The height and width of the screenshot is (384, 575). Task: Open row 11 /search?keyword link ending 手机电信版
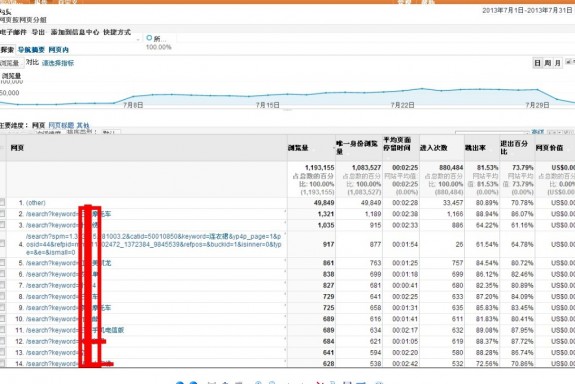coord(75,330)
